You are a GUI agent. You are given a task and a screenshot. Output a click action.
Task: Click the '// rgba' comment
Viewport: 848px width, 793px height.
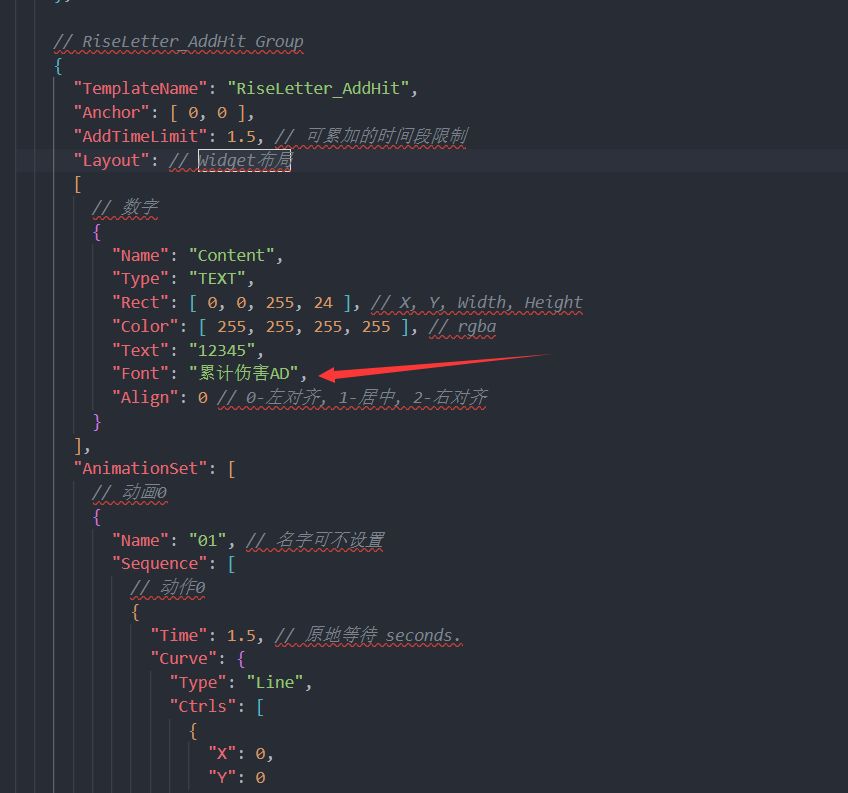462,327
